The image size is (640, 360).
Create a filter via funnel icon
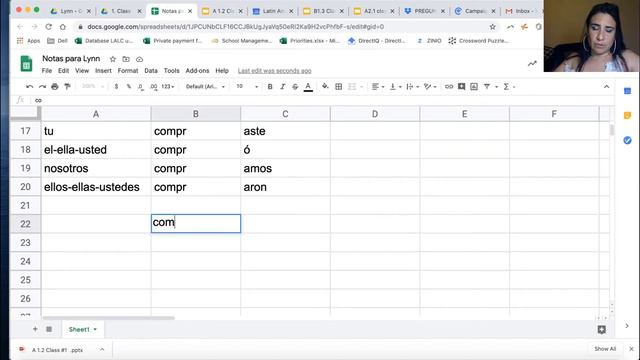(x=487, y=87)
